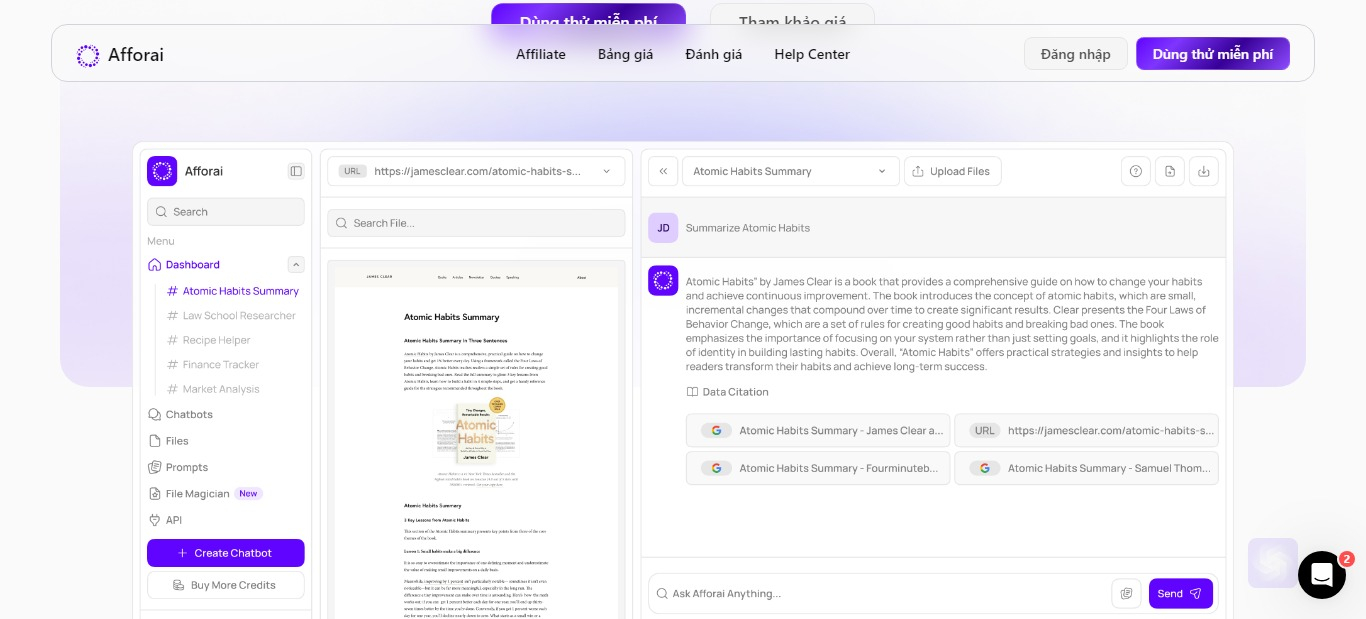Open the jamesclear.com URL dropdown in the file panel

coord(476,171)
